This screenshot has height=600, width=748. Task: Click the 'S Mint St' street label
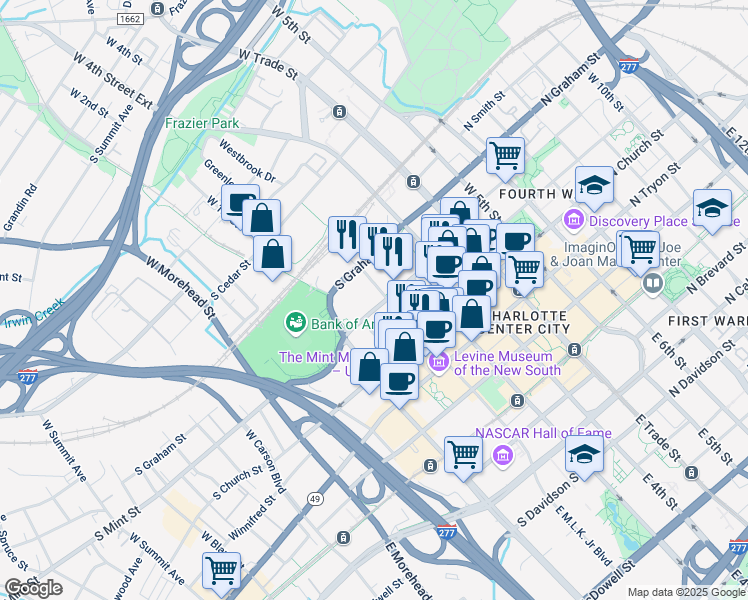tap(117, 524)
